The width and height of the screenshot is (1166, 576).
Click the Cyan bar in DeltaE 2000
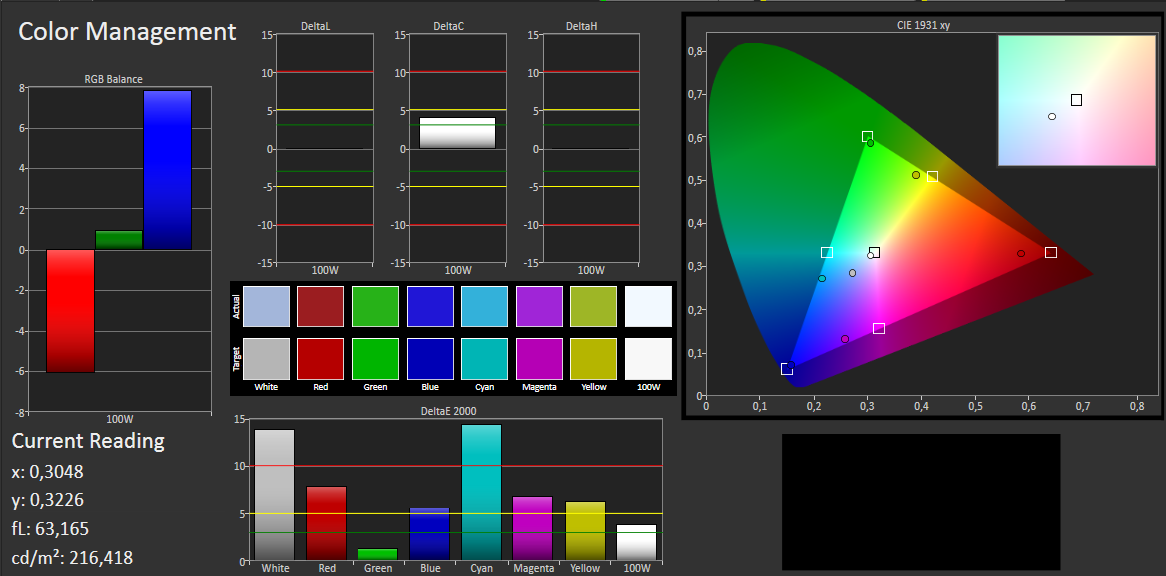482,493
